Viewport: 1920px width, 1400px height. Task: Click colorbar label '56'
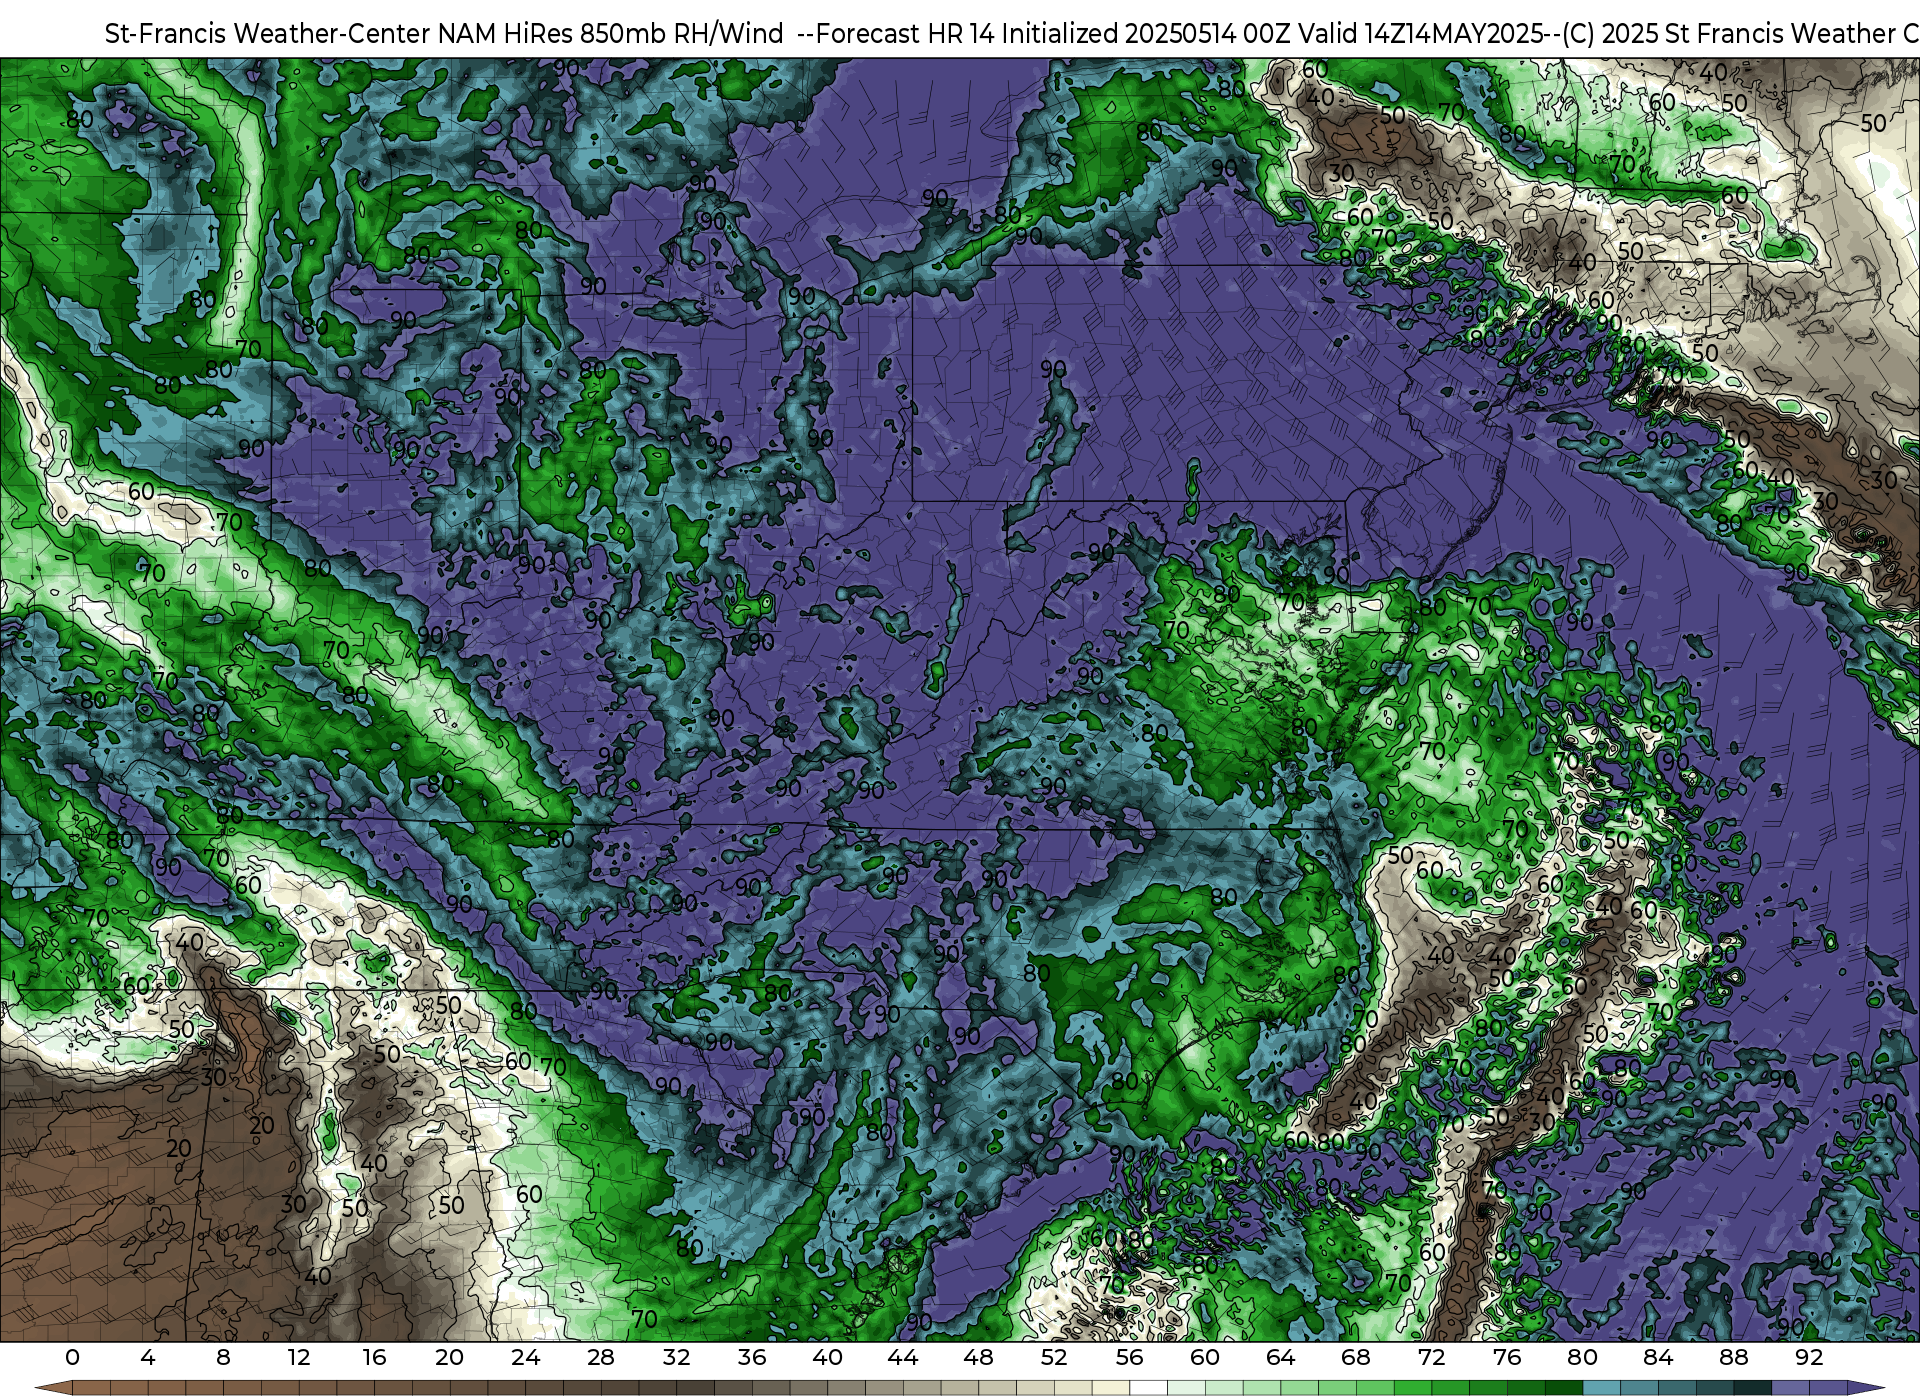click(1129, 1358)
